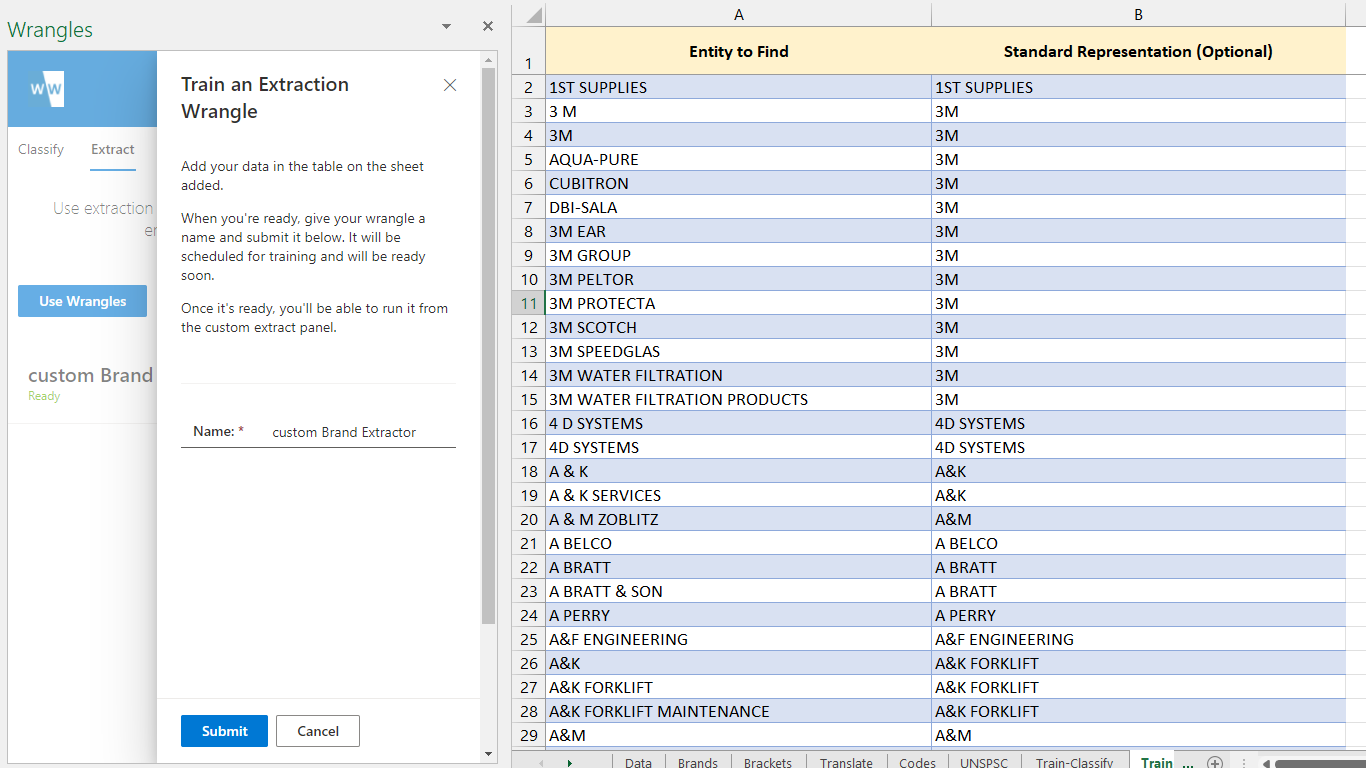This screenshot has width=1366, height=768.
Task: Switch to the Classify tab
Action: 41,149
